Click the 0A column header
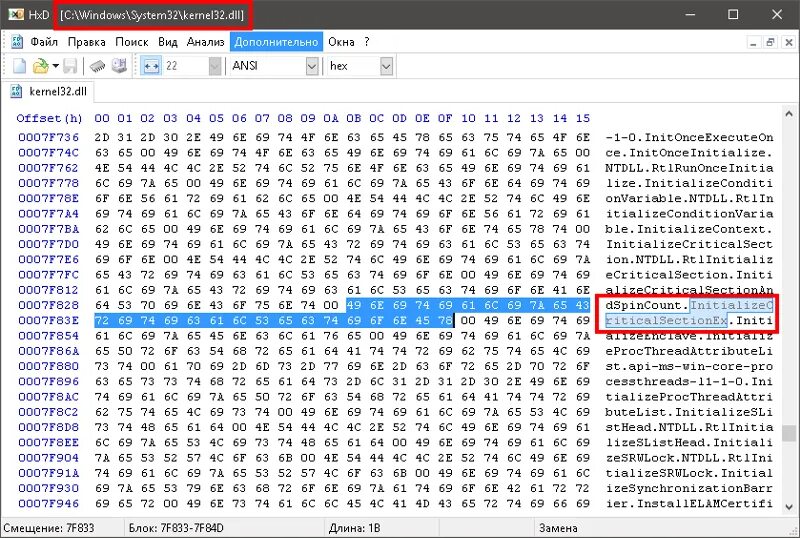Viewport: 800px width, 538px height. point(331,118)
